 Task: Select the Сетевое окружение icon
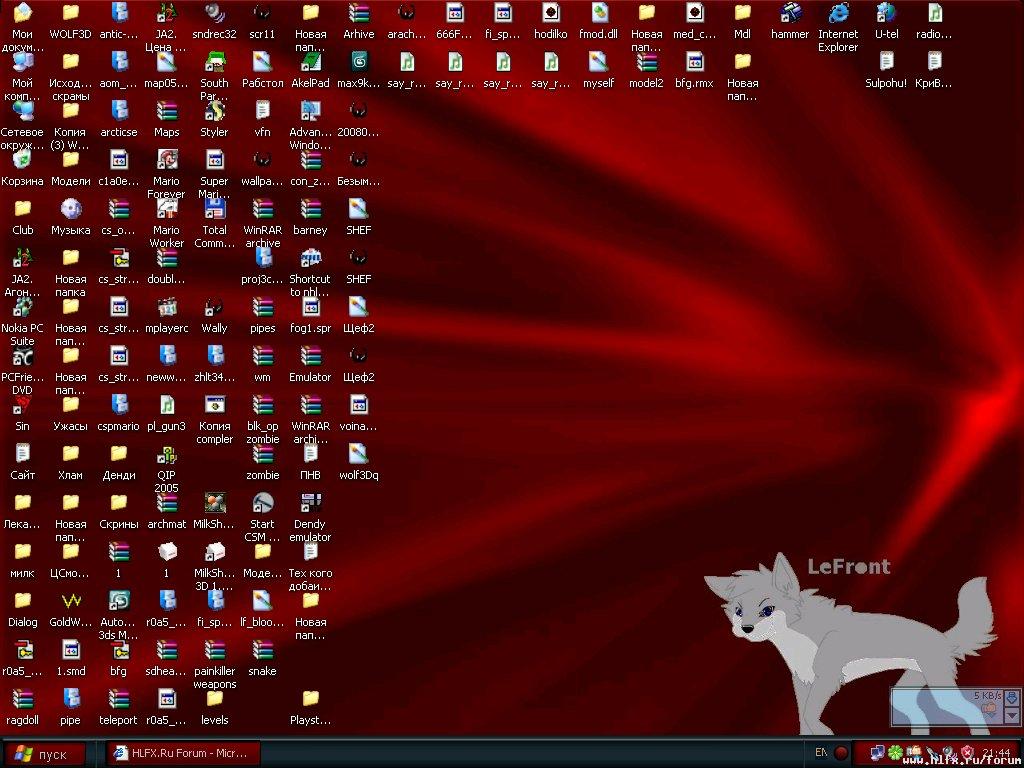22,111
